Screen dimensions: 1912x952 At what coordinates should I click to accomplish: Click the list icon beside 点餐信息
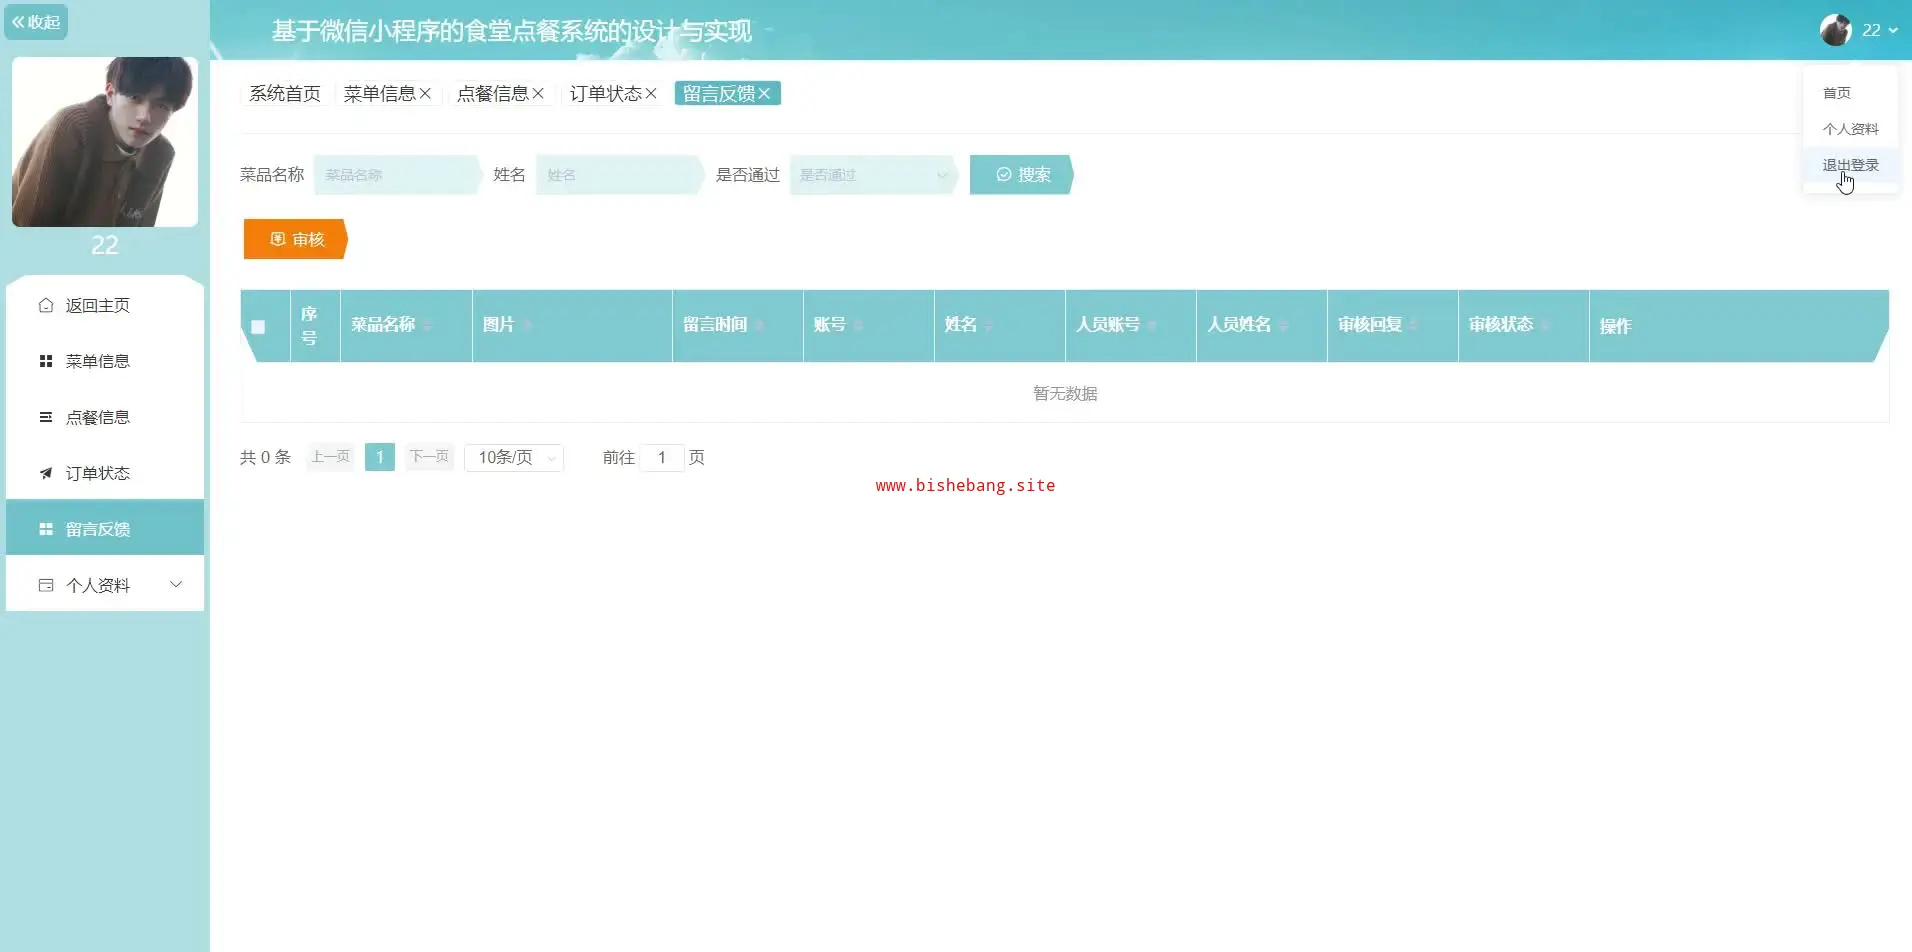(46, 417)
